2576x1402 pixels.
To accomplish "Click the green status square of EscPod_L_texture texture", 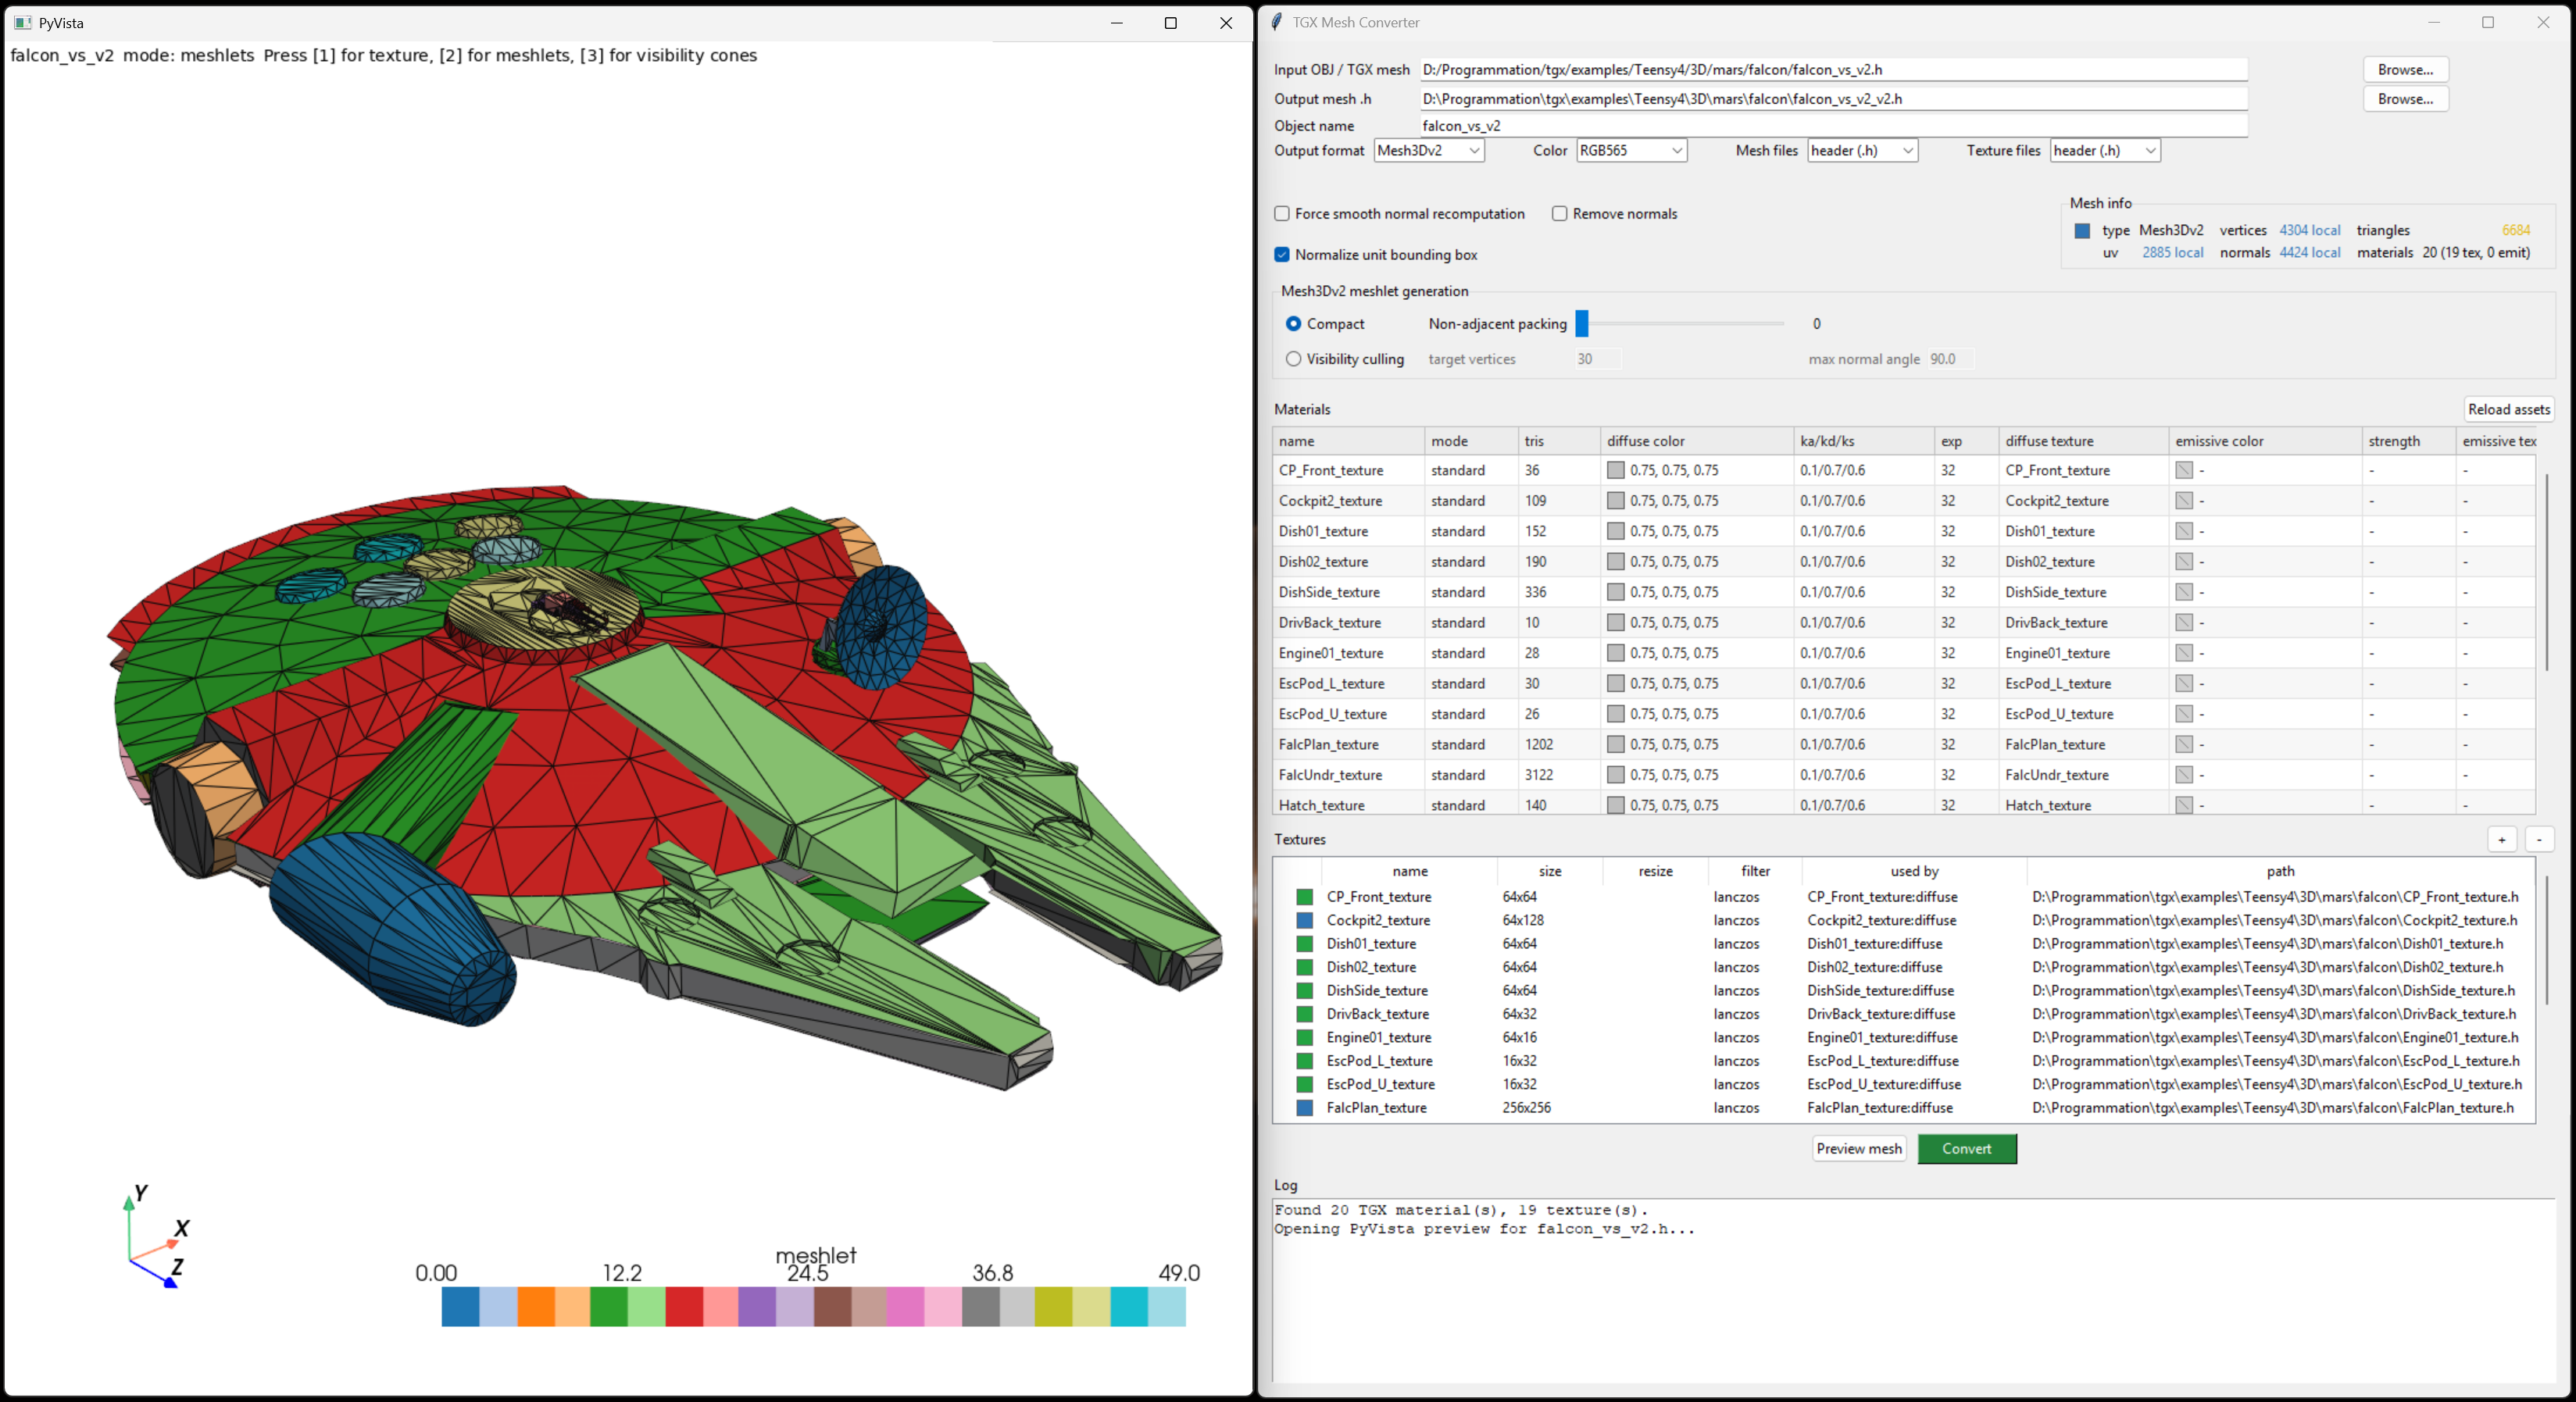I will point(1304,1061).
